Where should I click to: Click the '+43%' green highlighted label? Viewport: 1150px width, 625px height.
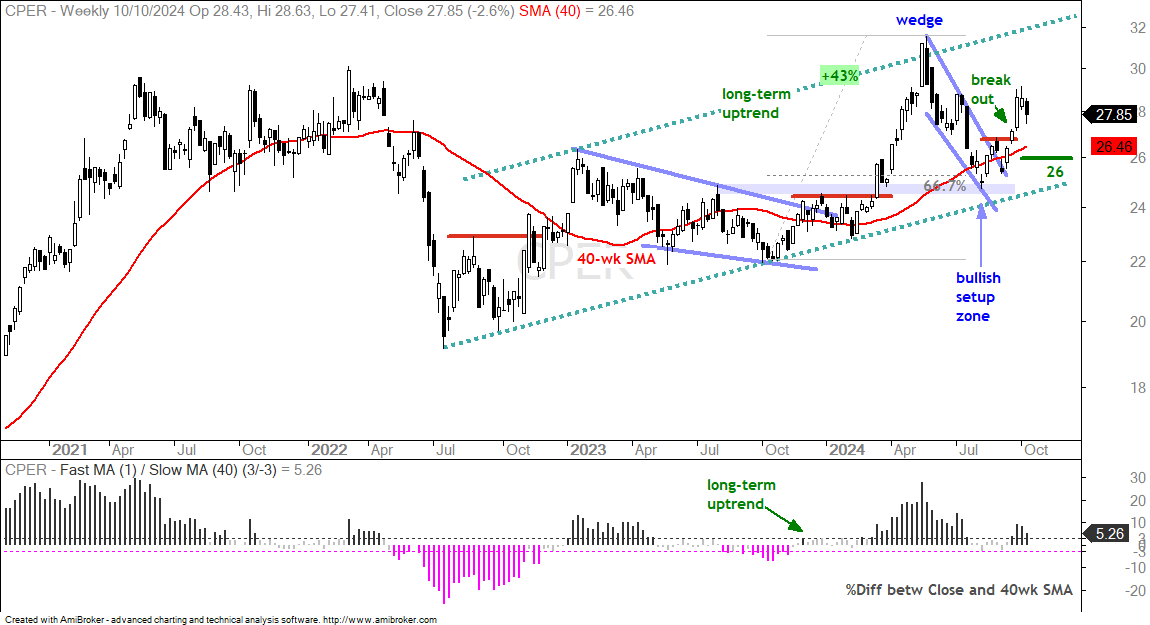[839, 75]
